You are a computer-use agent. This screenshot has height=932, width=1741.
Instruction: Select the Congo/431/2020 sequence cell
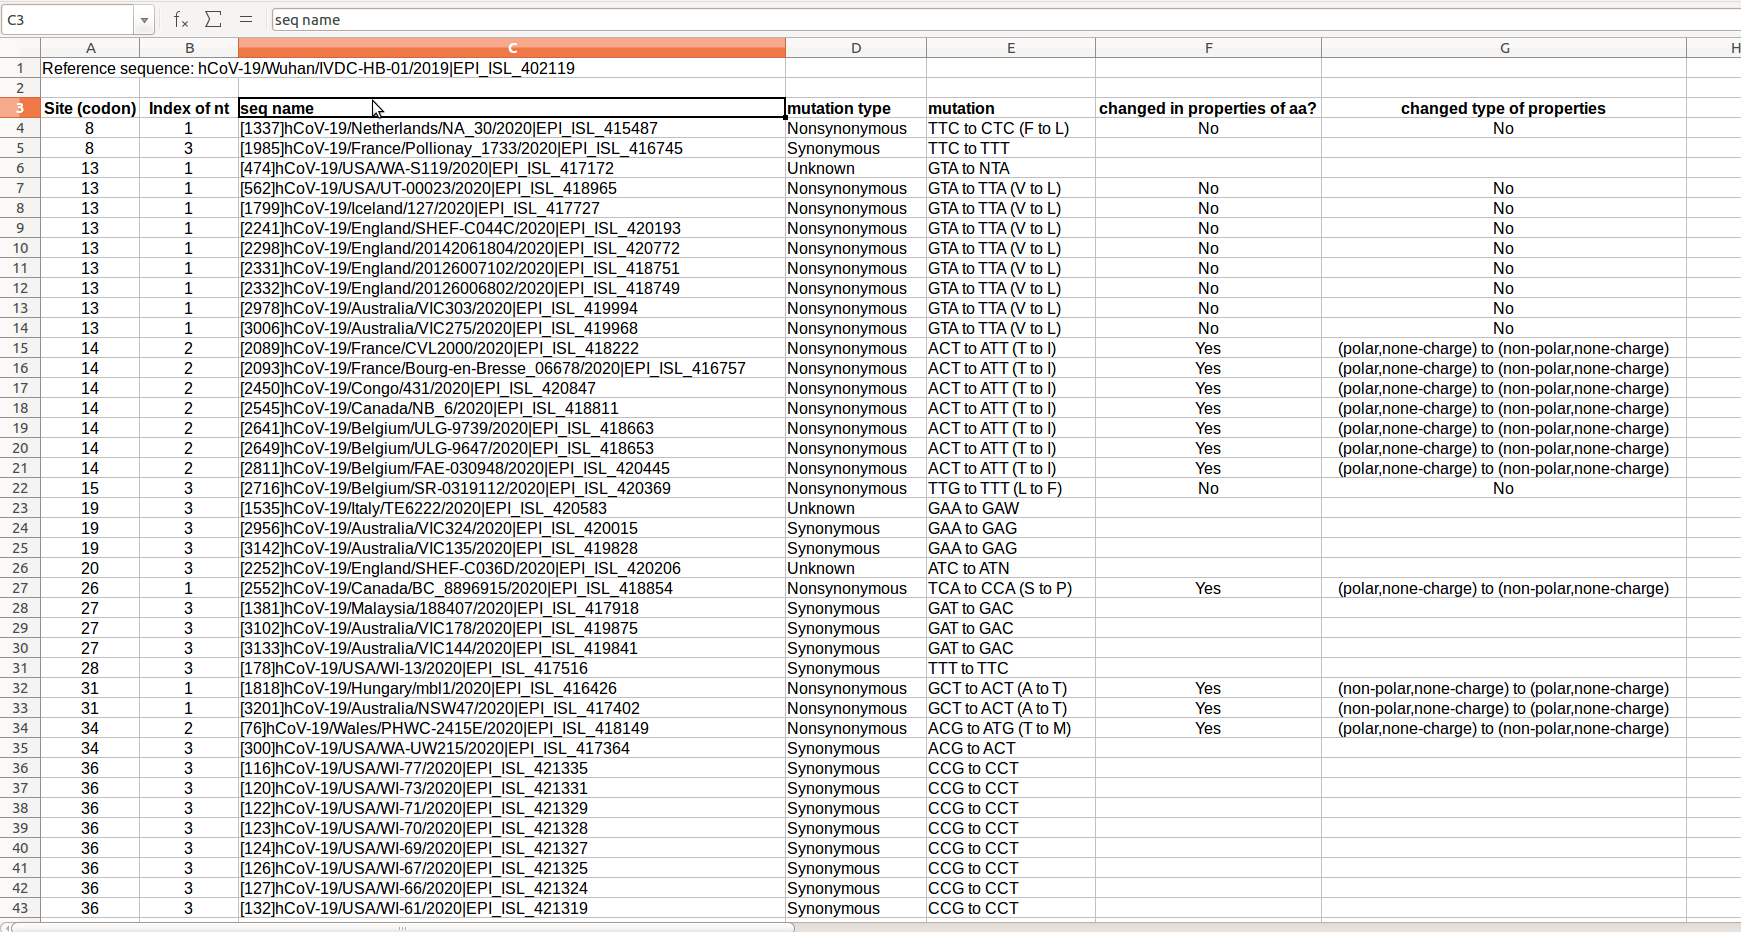click(x=512, y=388)
